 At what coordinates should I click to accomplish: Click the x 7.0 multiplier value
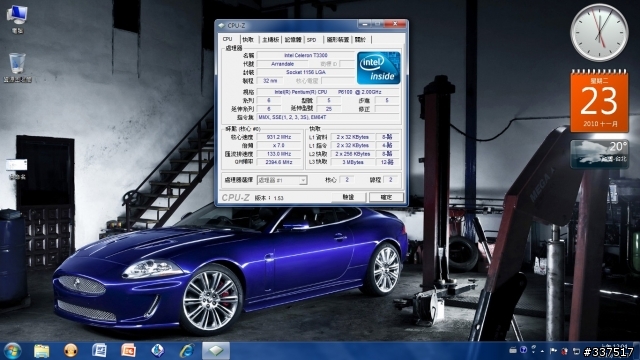[x=279, y=145]
